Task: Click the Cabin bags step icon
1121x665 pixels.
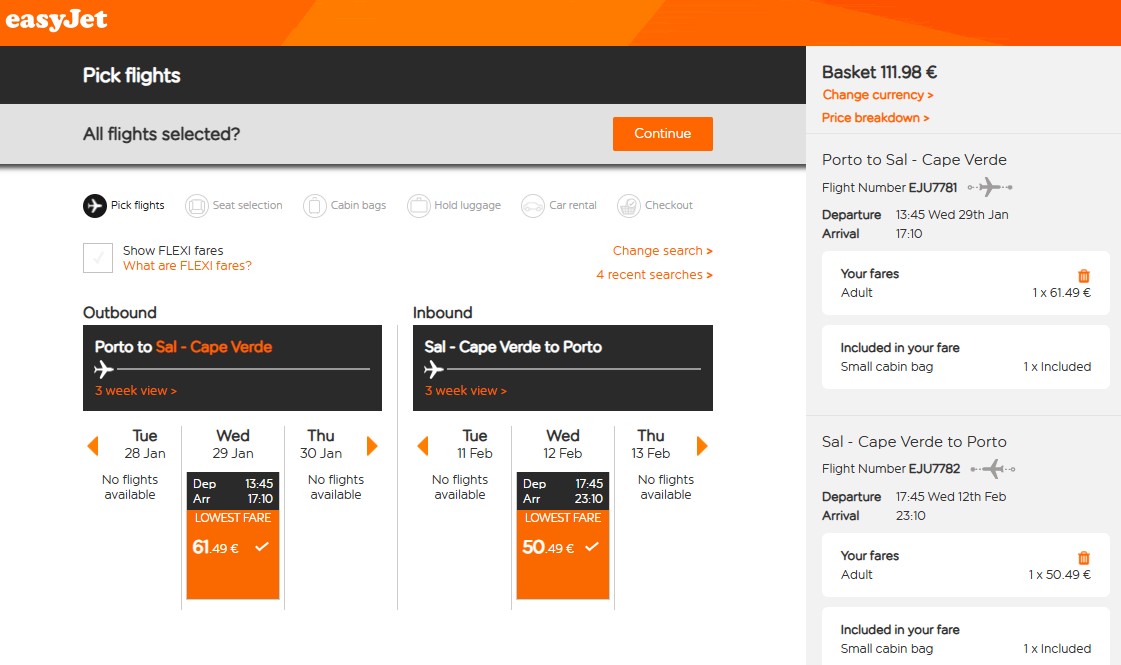Action: (x=315, y=206)
